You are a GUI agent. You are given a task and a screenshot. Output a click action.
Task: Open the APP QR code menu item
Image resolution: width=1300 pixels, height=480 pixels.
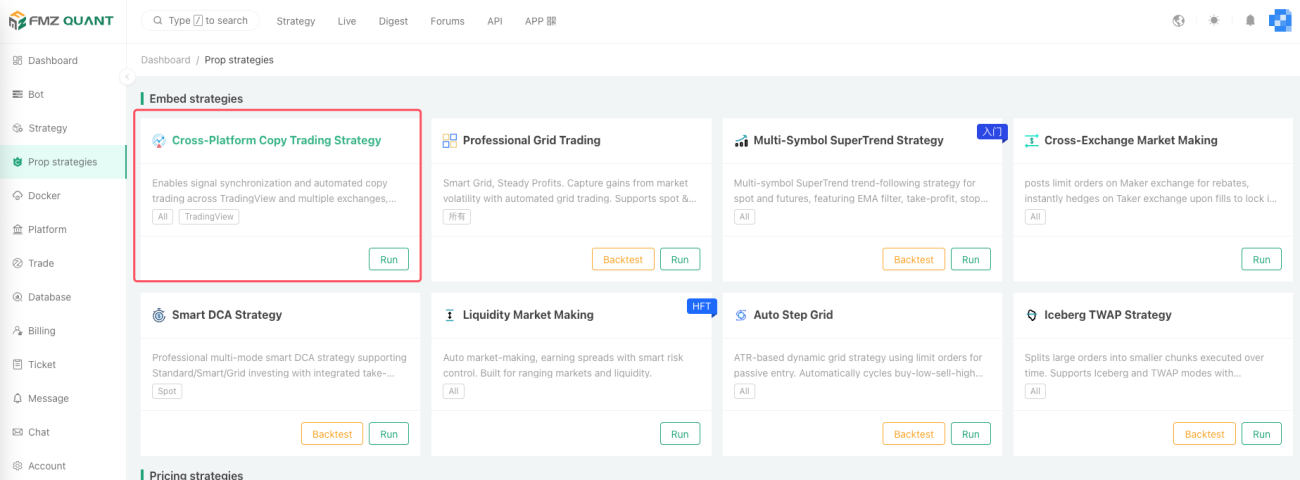(540, 21)
